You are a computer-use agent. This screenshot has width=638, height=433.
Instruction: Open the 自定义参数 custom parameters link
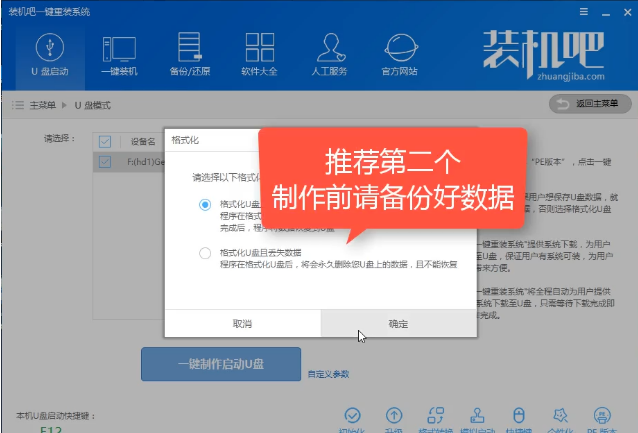point(328,374)
